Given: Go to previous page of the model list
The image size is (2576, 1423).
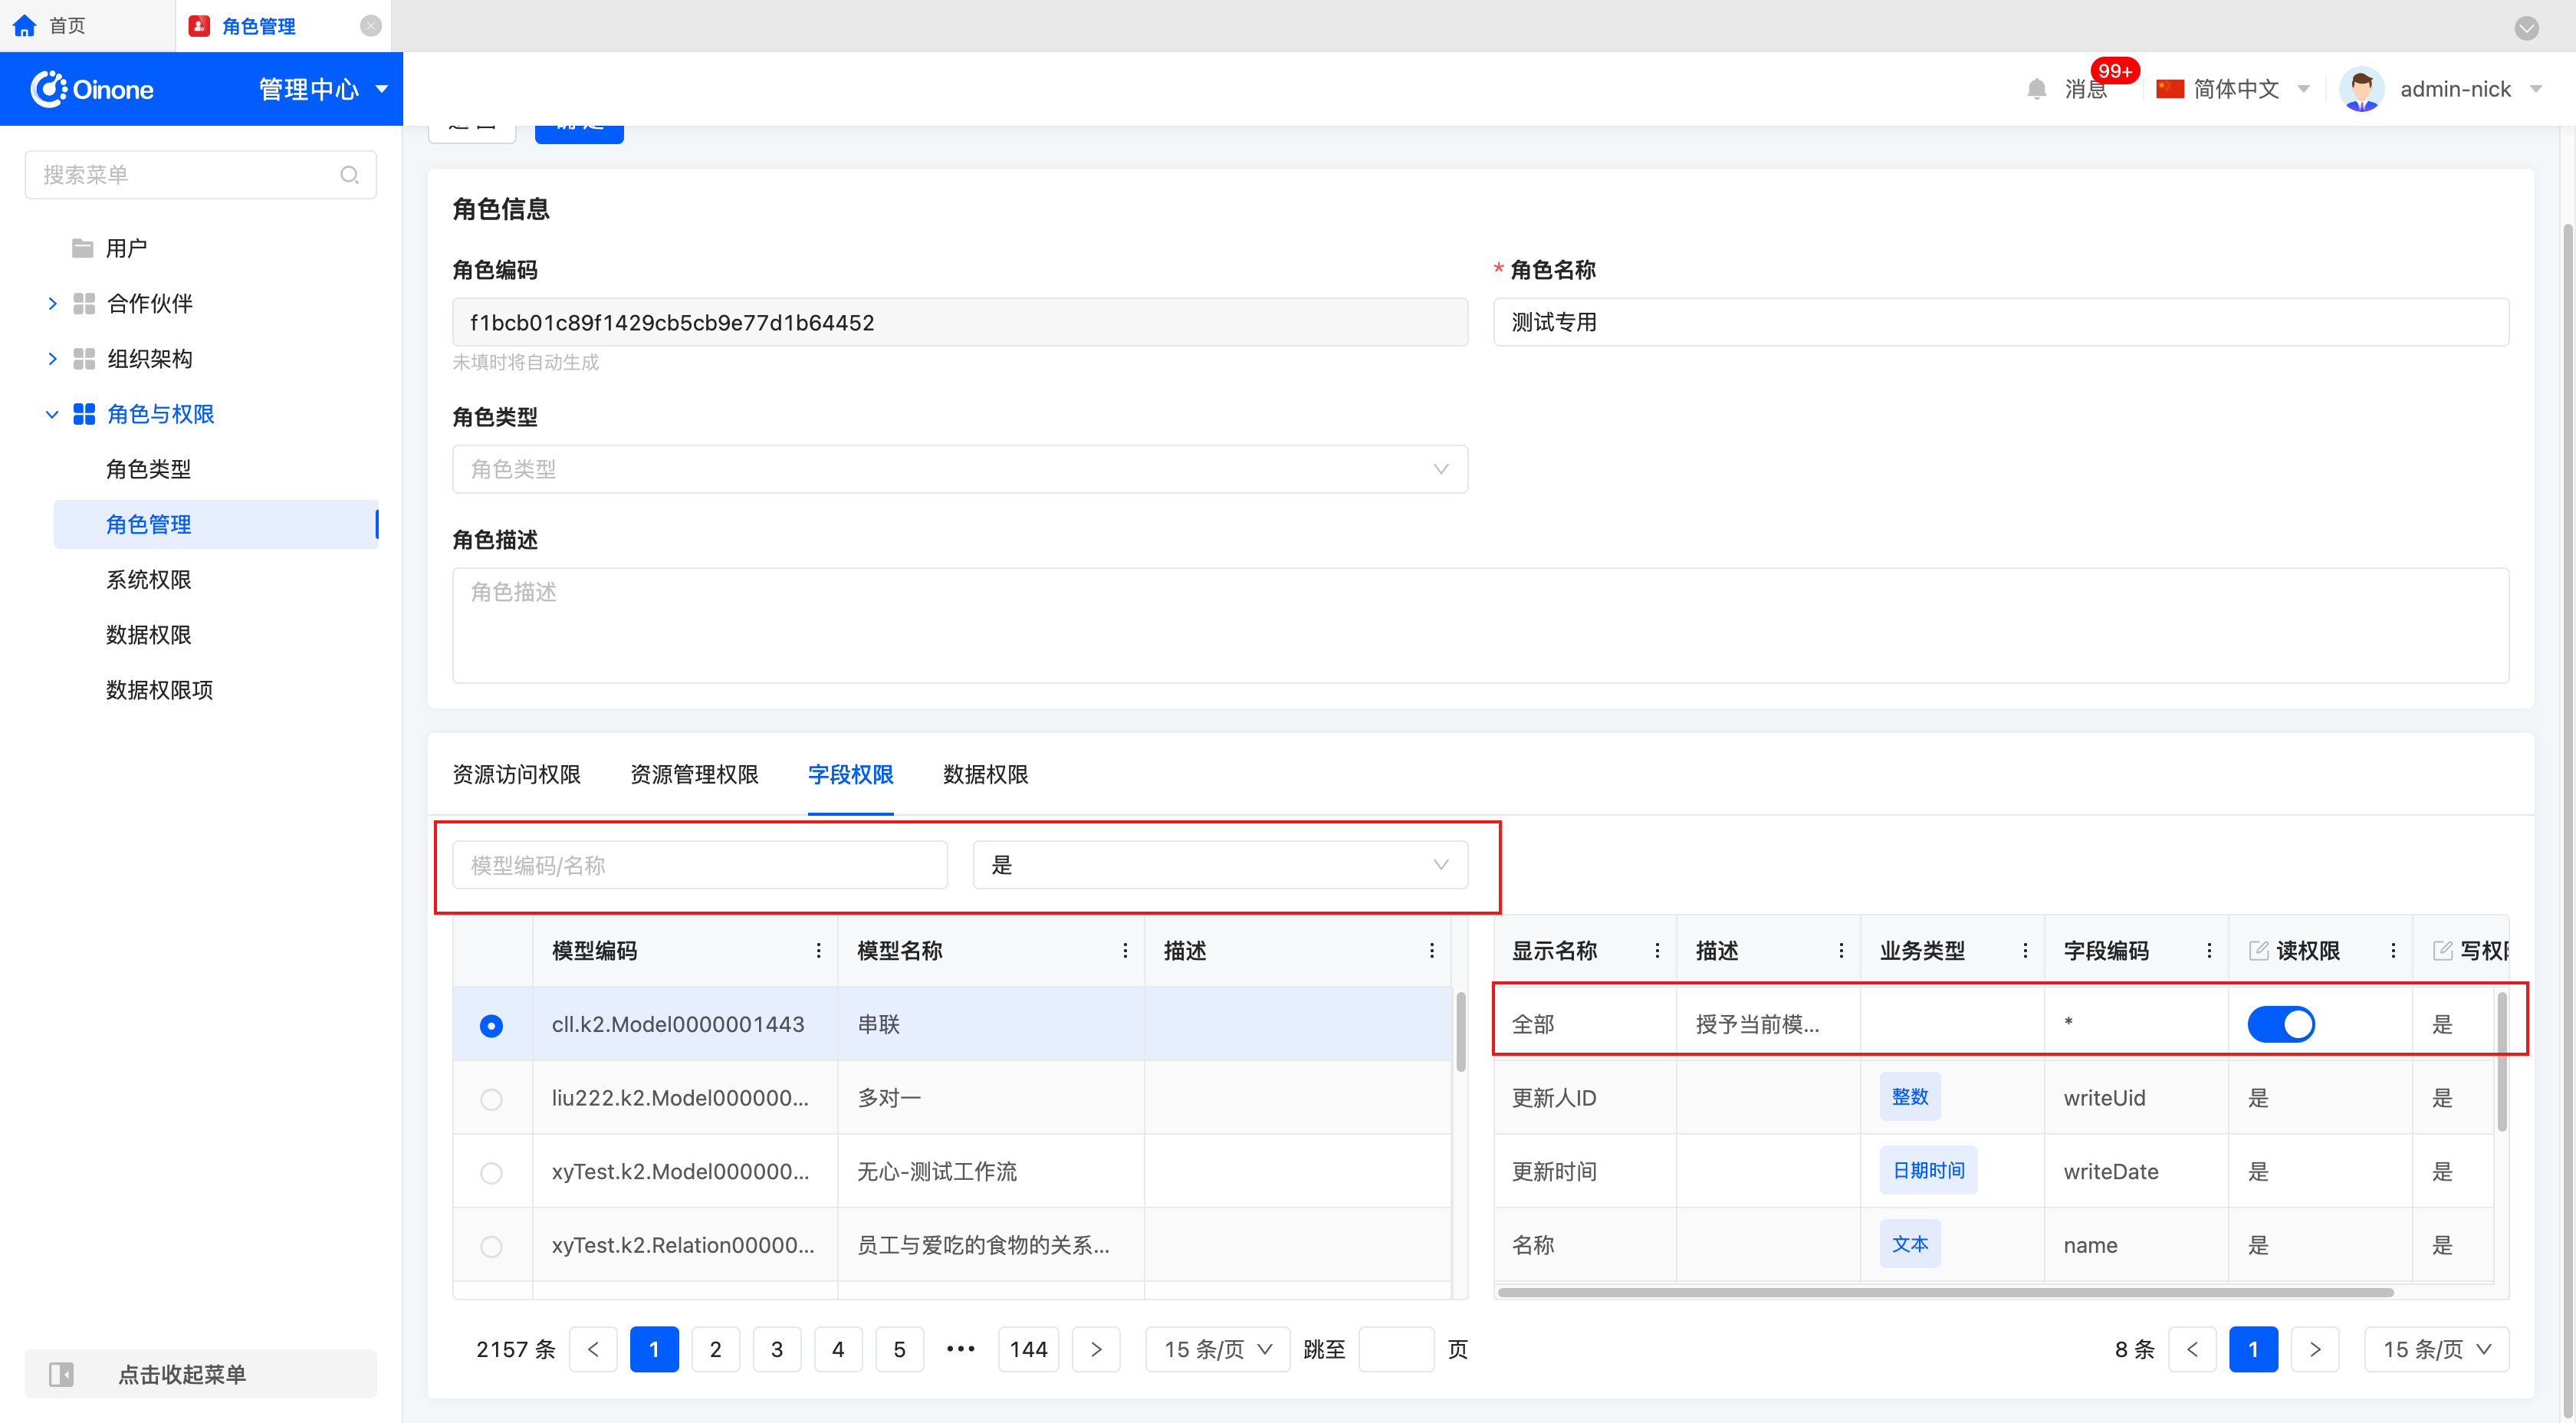Looking at the screenshot, I should (x=593, y=1349).
